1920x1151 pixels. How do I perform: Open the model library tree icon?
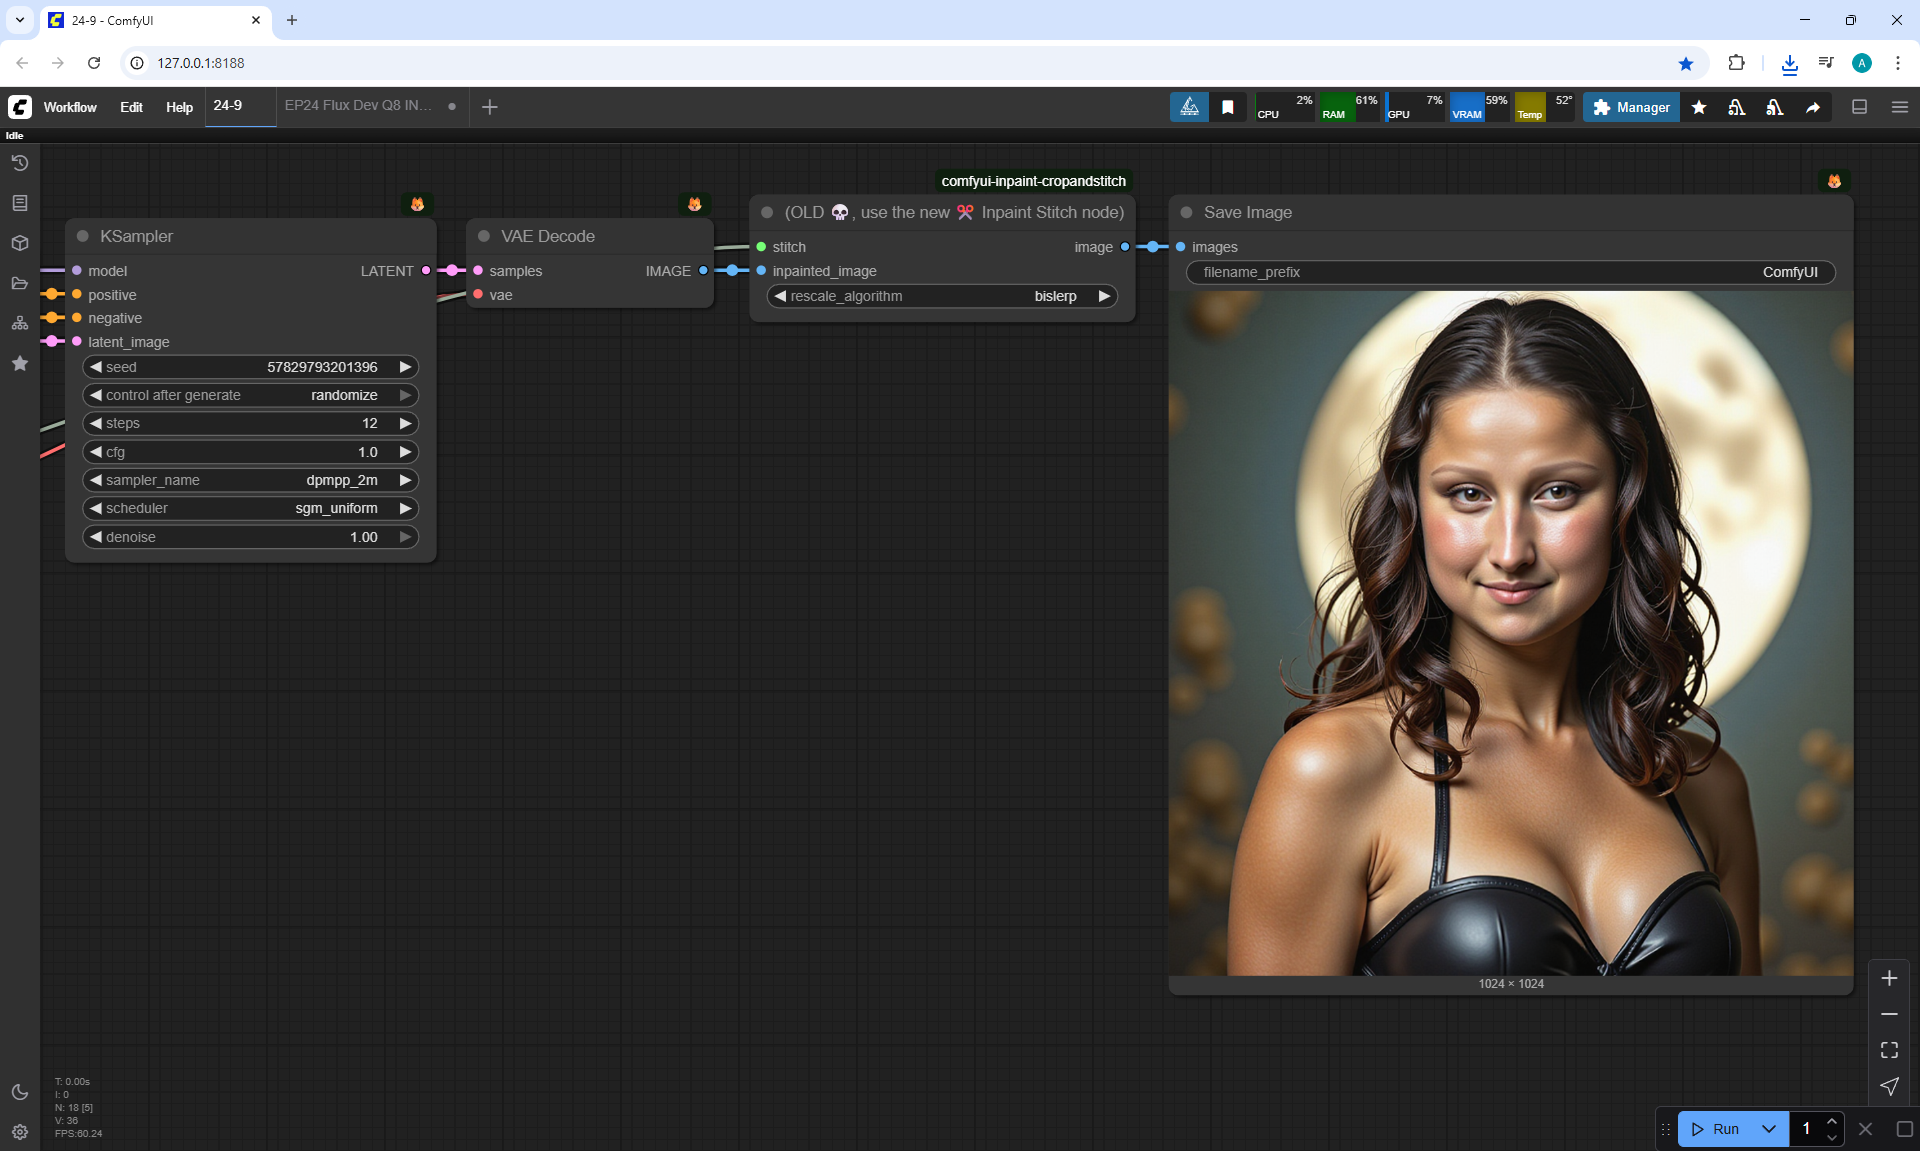pyautogui.click(x=20, y=323)
